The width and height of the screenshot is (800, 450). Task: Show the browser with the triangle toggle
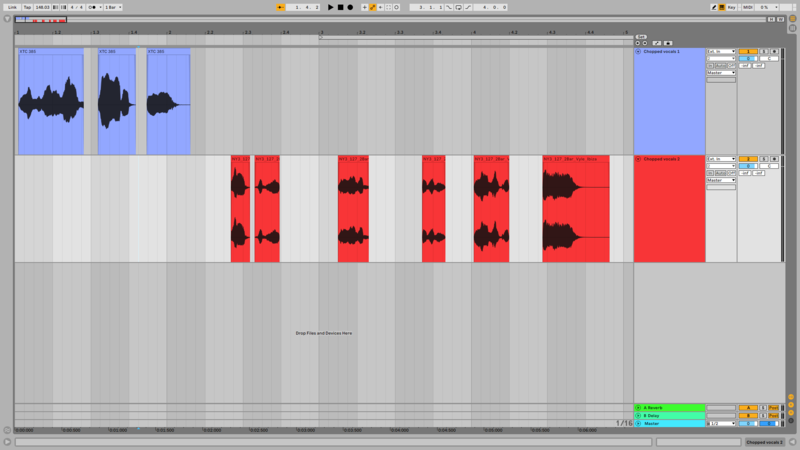coord(7,19)
